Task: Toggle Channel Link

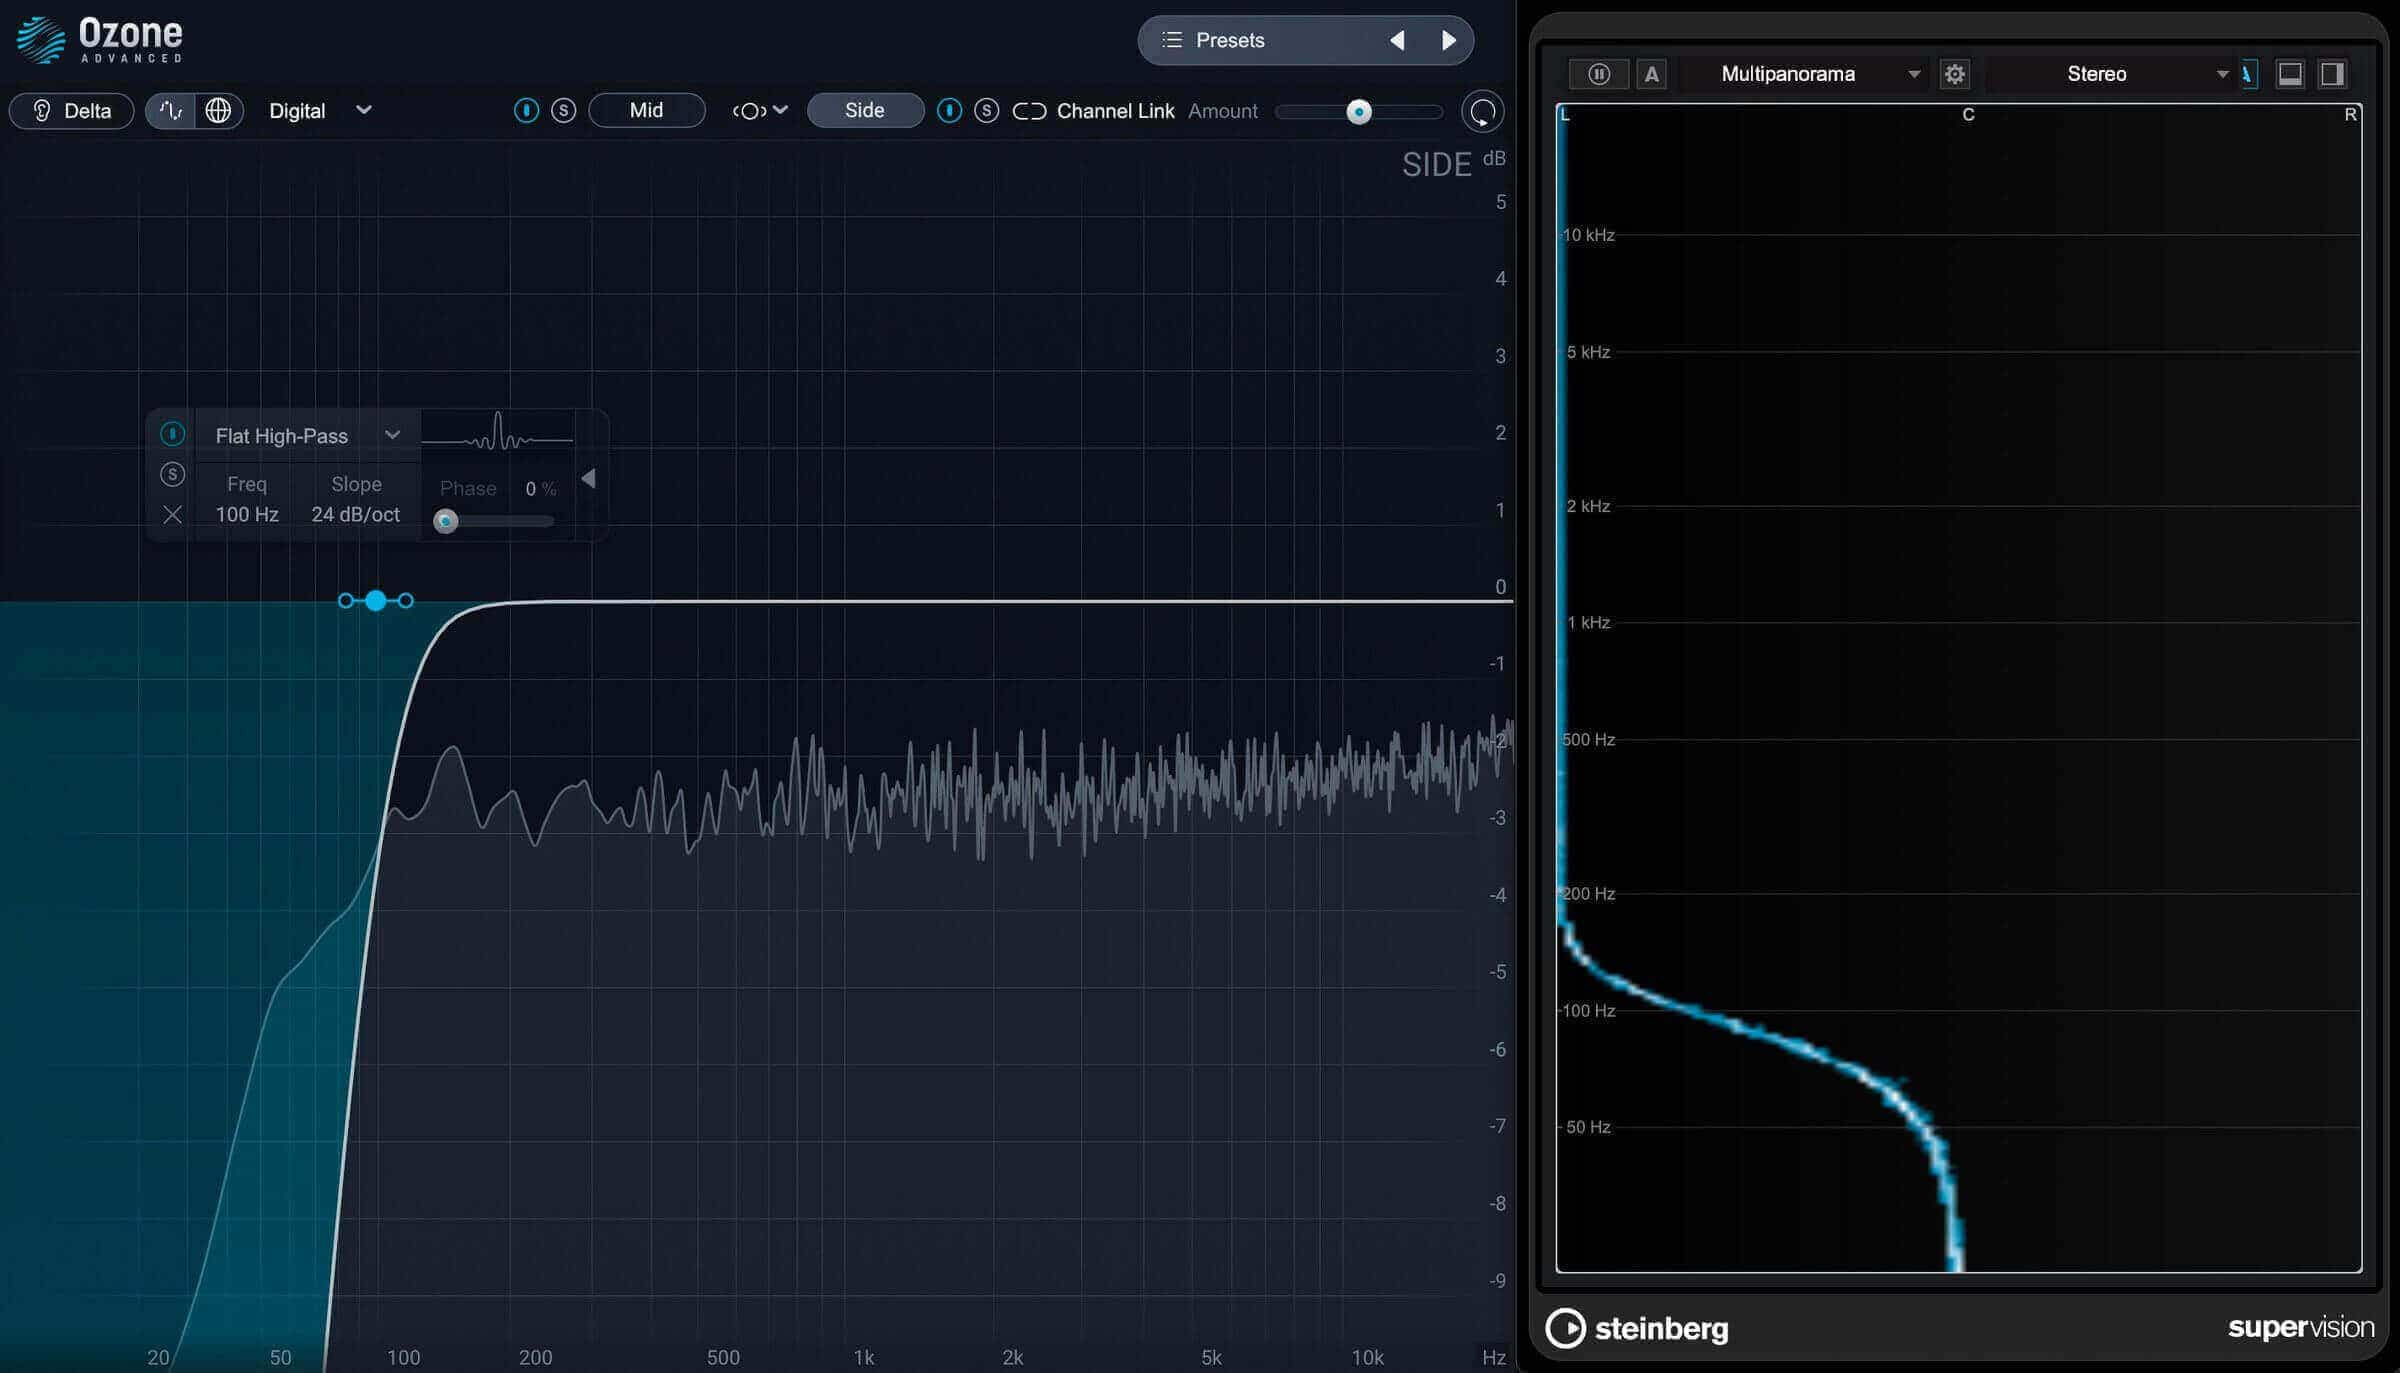Action: (x=1093, y=111)
